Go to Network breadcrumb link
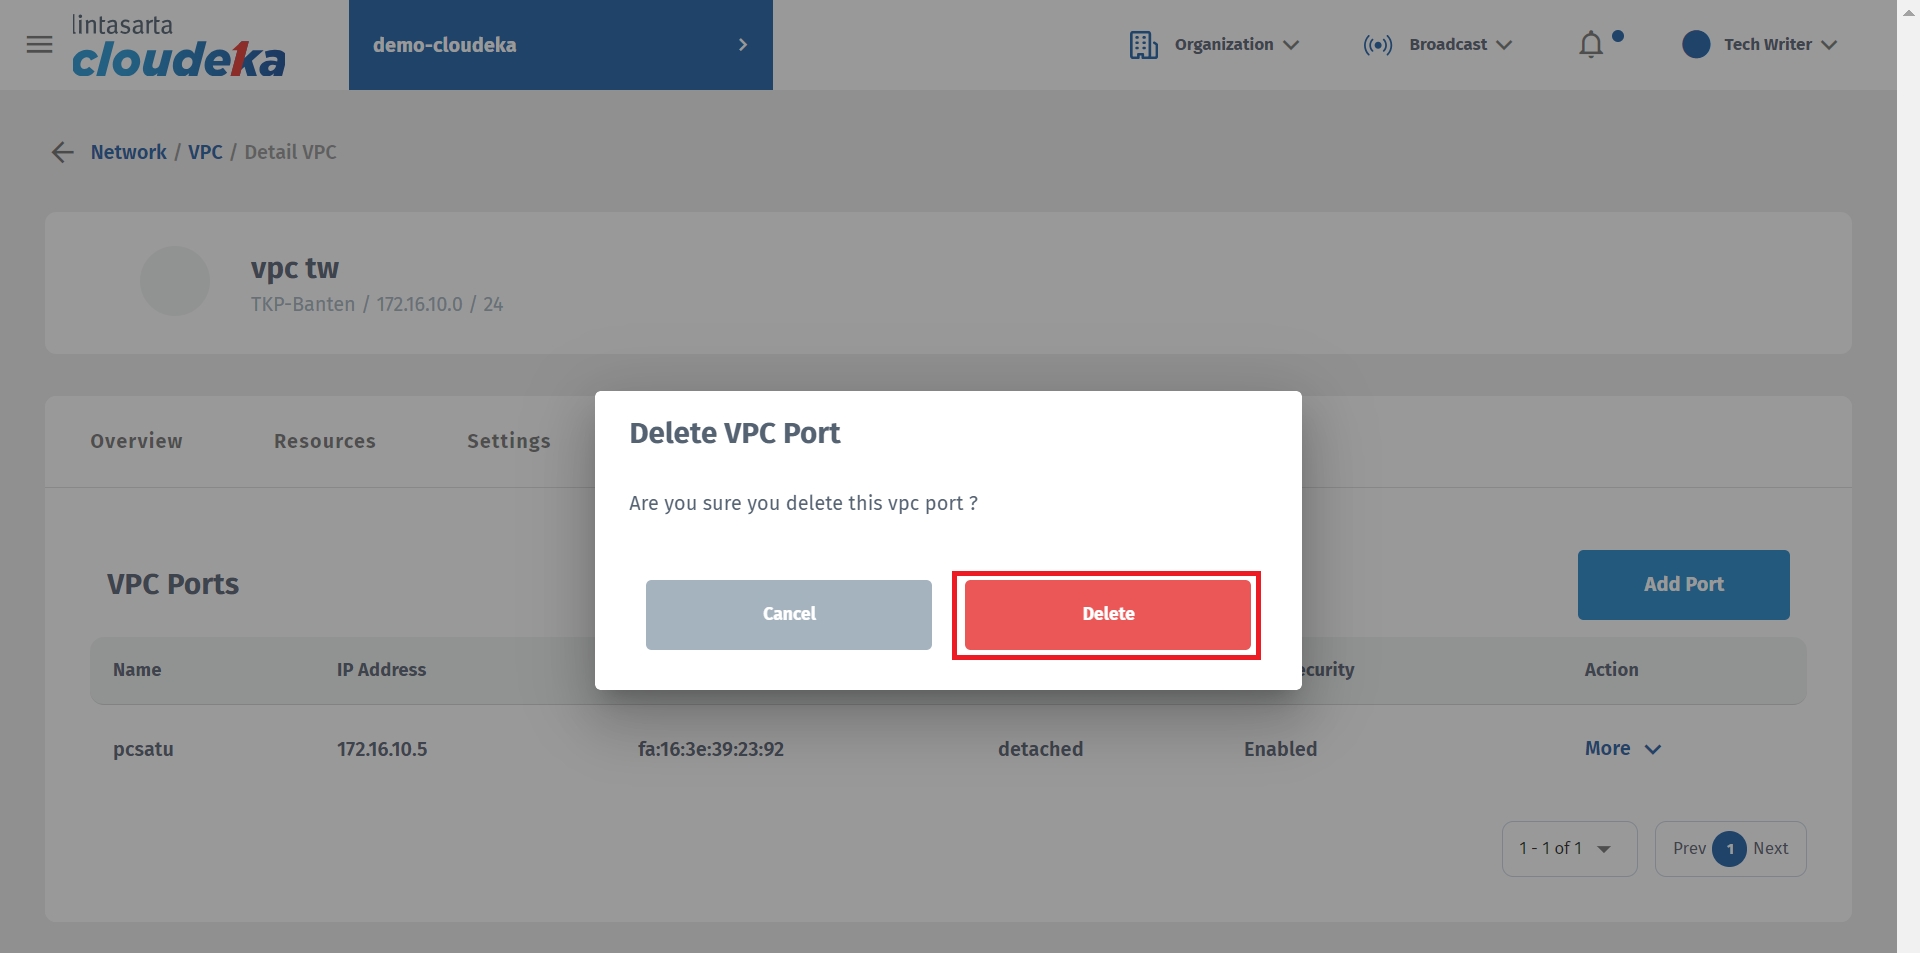This screenshot has width=1920, height=953. coord(129,152)
